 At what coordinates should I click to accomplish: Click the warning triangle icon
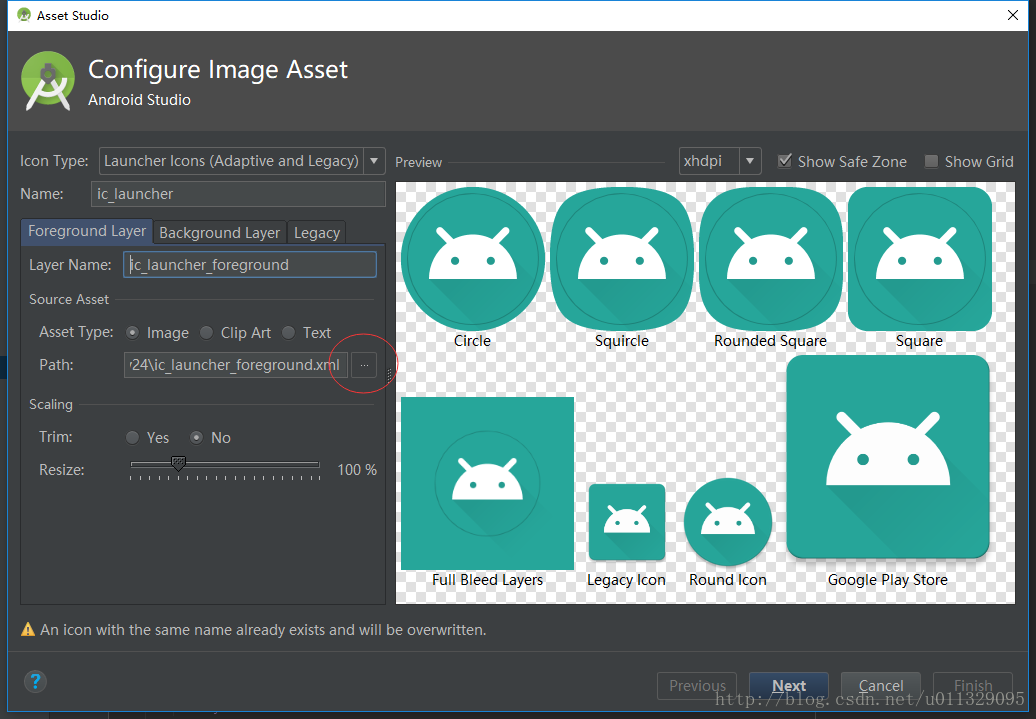click(x=28, y=630)
